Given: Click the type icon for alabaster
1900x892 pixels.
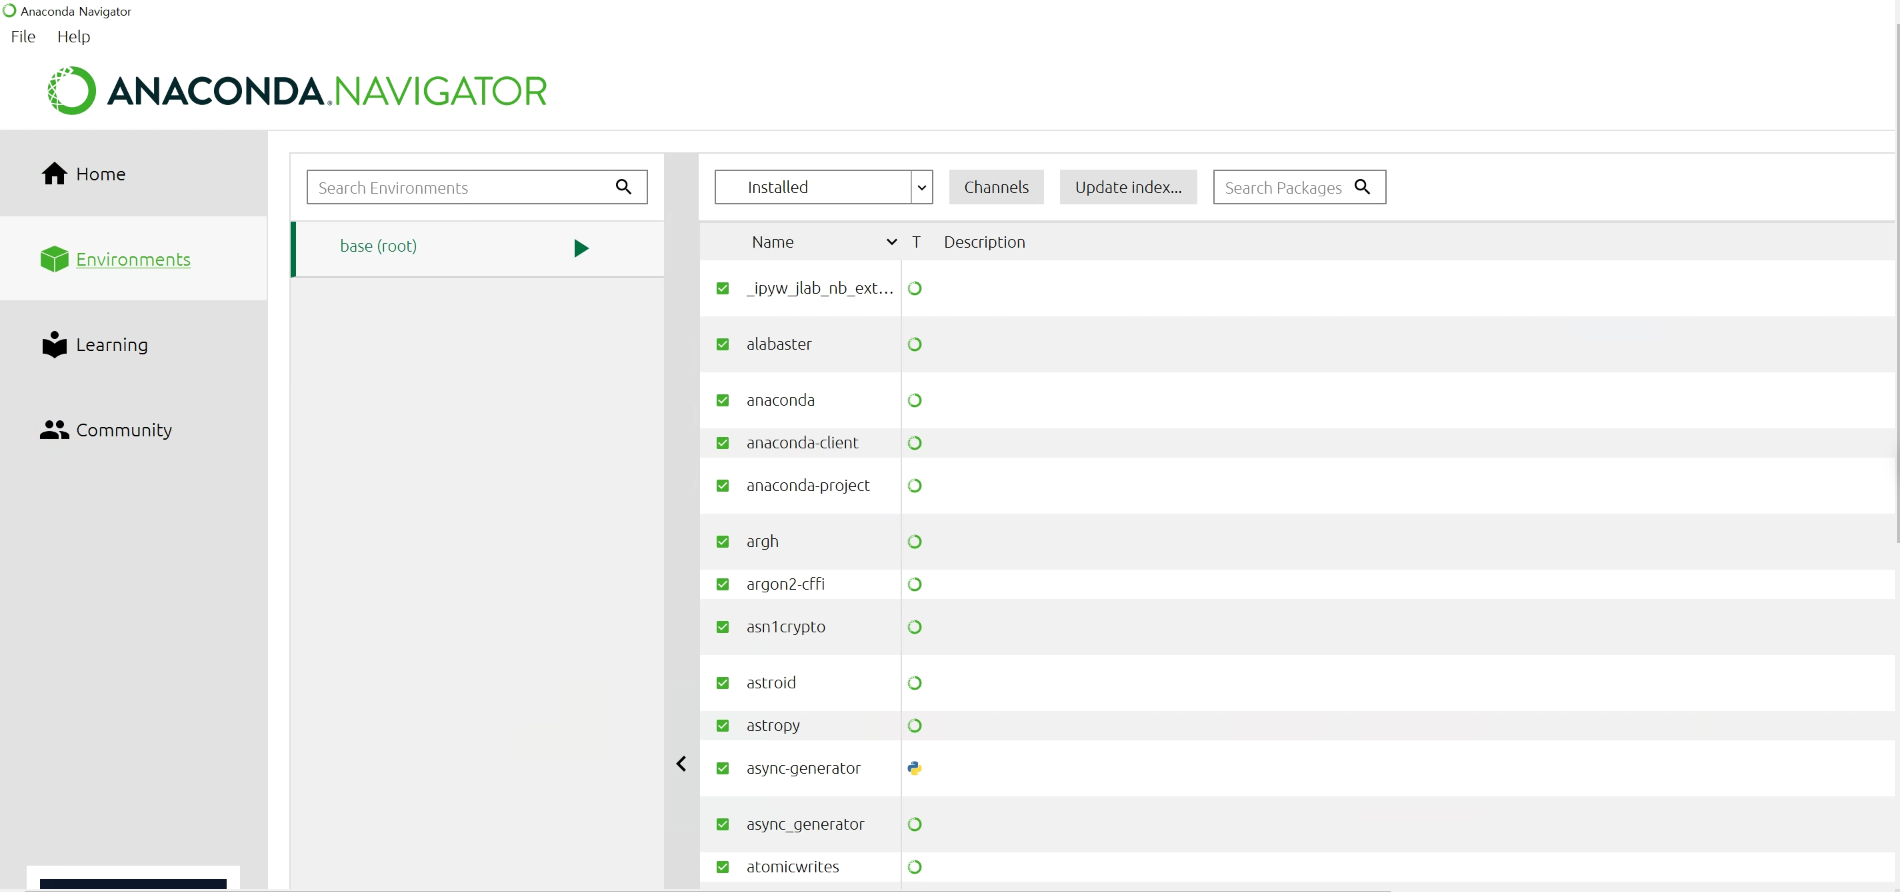Looking at the screenshot, I should [x=914, y=344].
